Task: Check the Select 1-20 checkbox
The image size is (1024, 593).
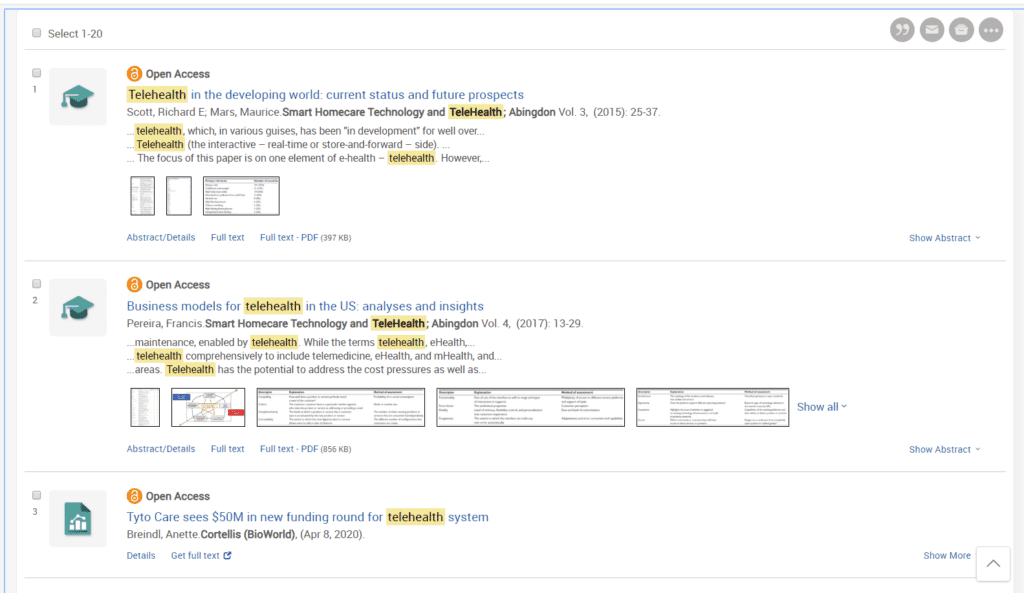Action: (x=37, y=33)
